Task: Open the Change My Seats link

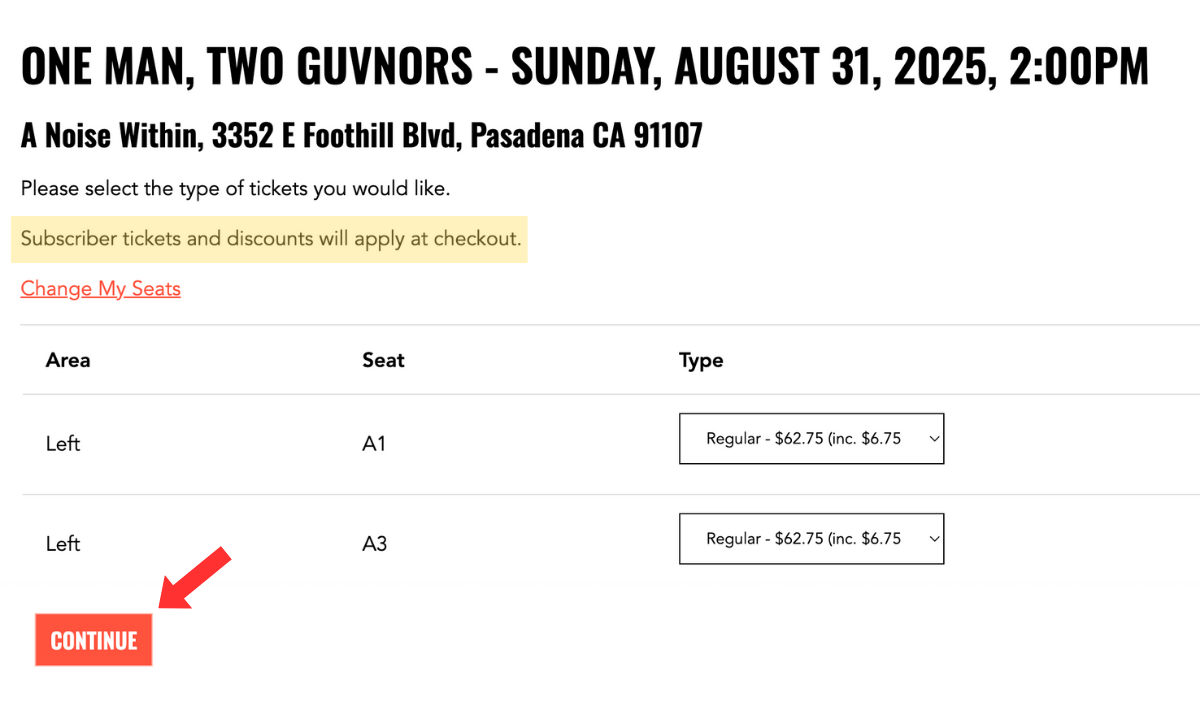Action: (100, 289)
